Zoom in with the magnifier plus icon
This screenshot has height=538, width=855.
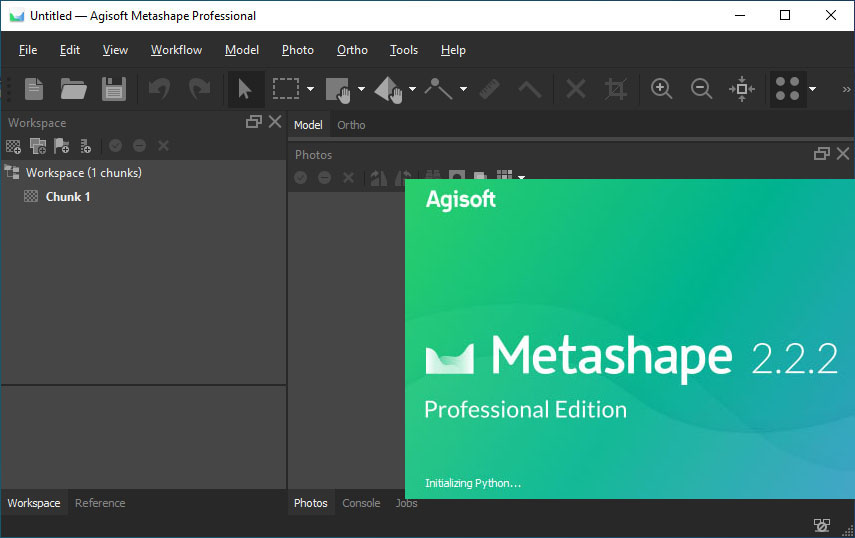point(661,89)
